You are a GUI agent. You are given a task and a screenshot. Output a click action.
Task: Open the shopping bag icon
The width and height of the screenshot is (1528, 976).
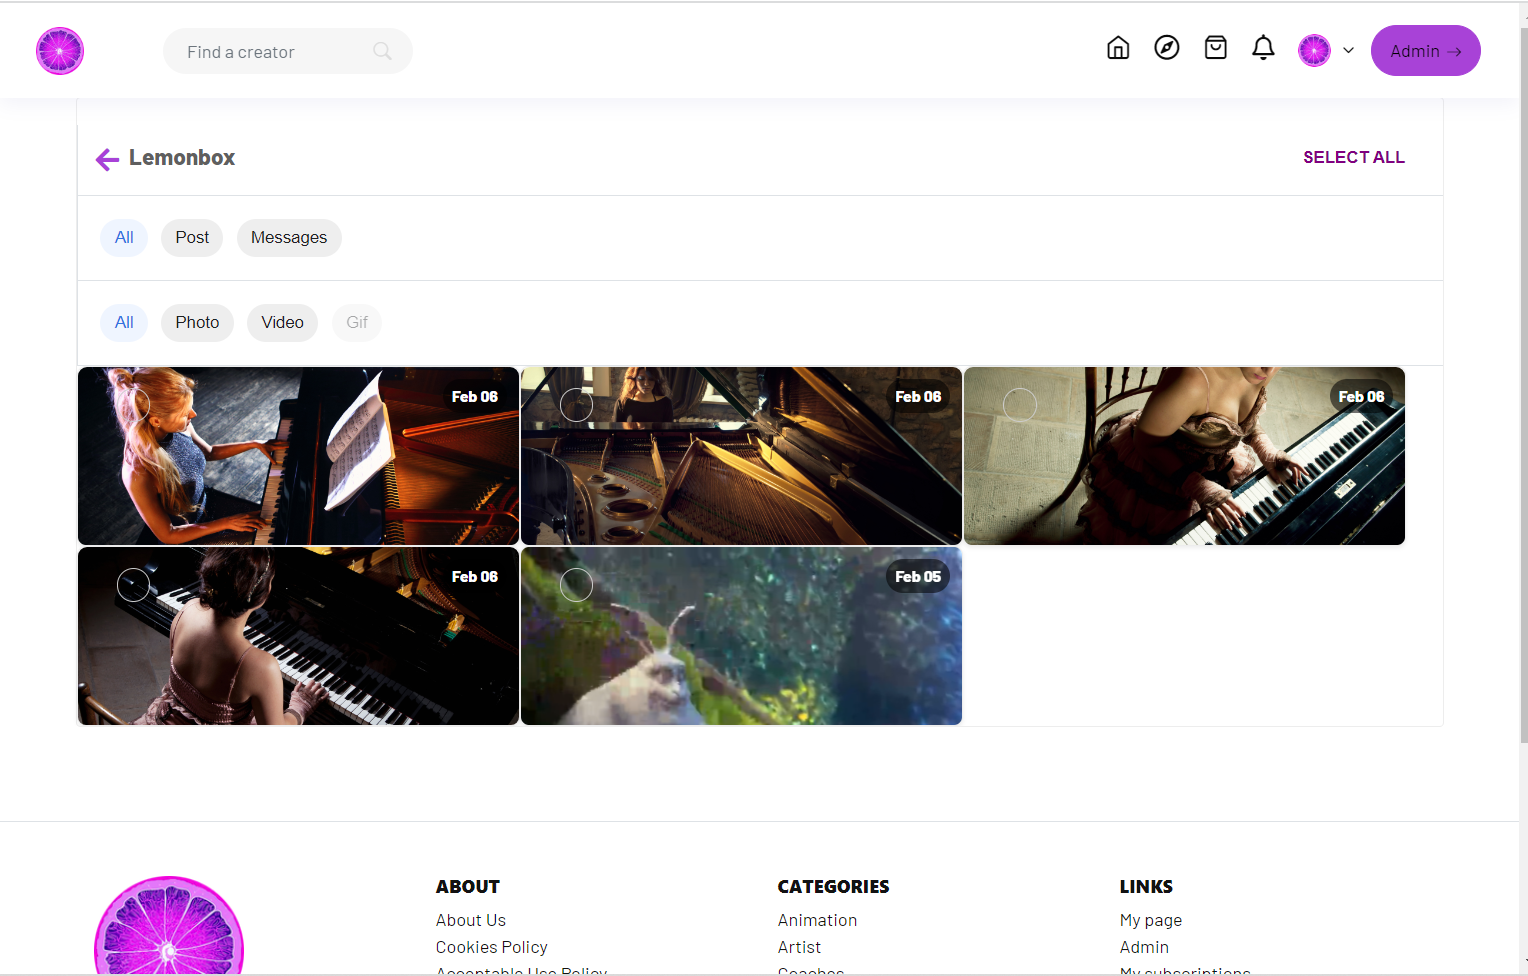[1215, 48]
